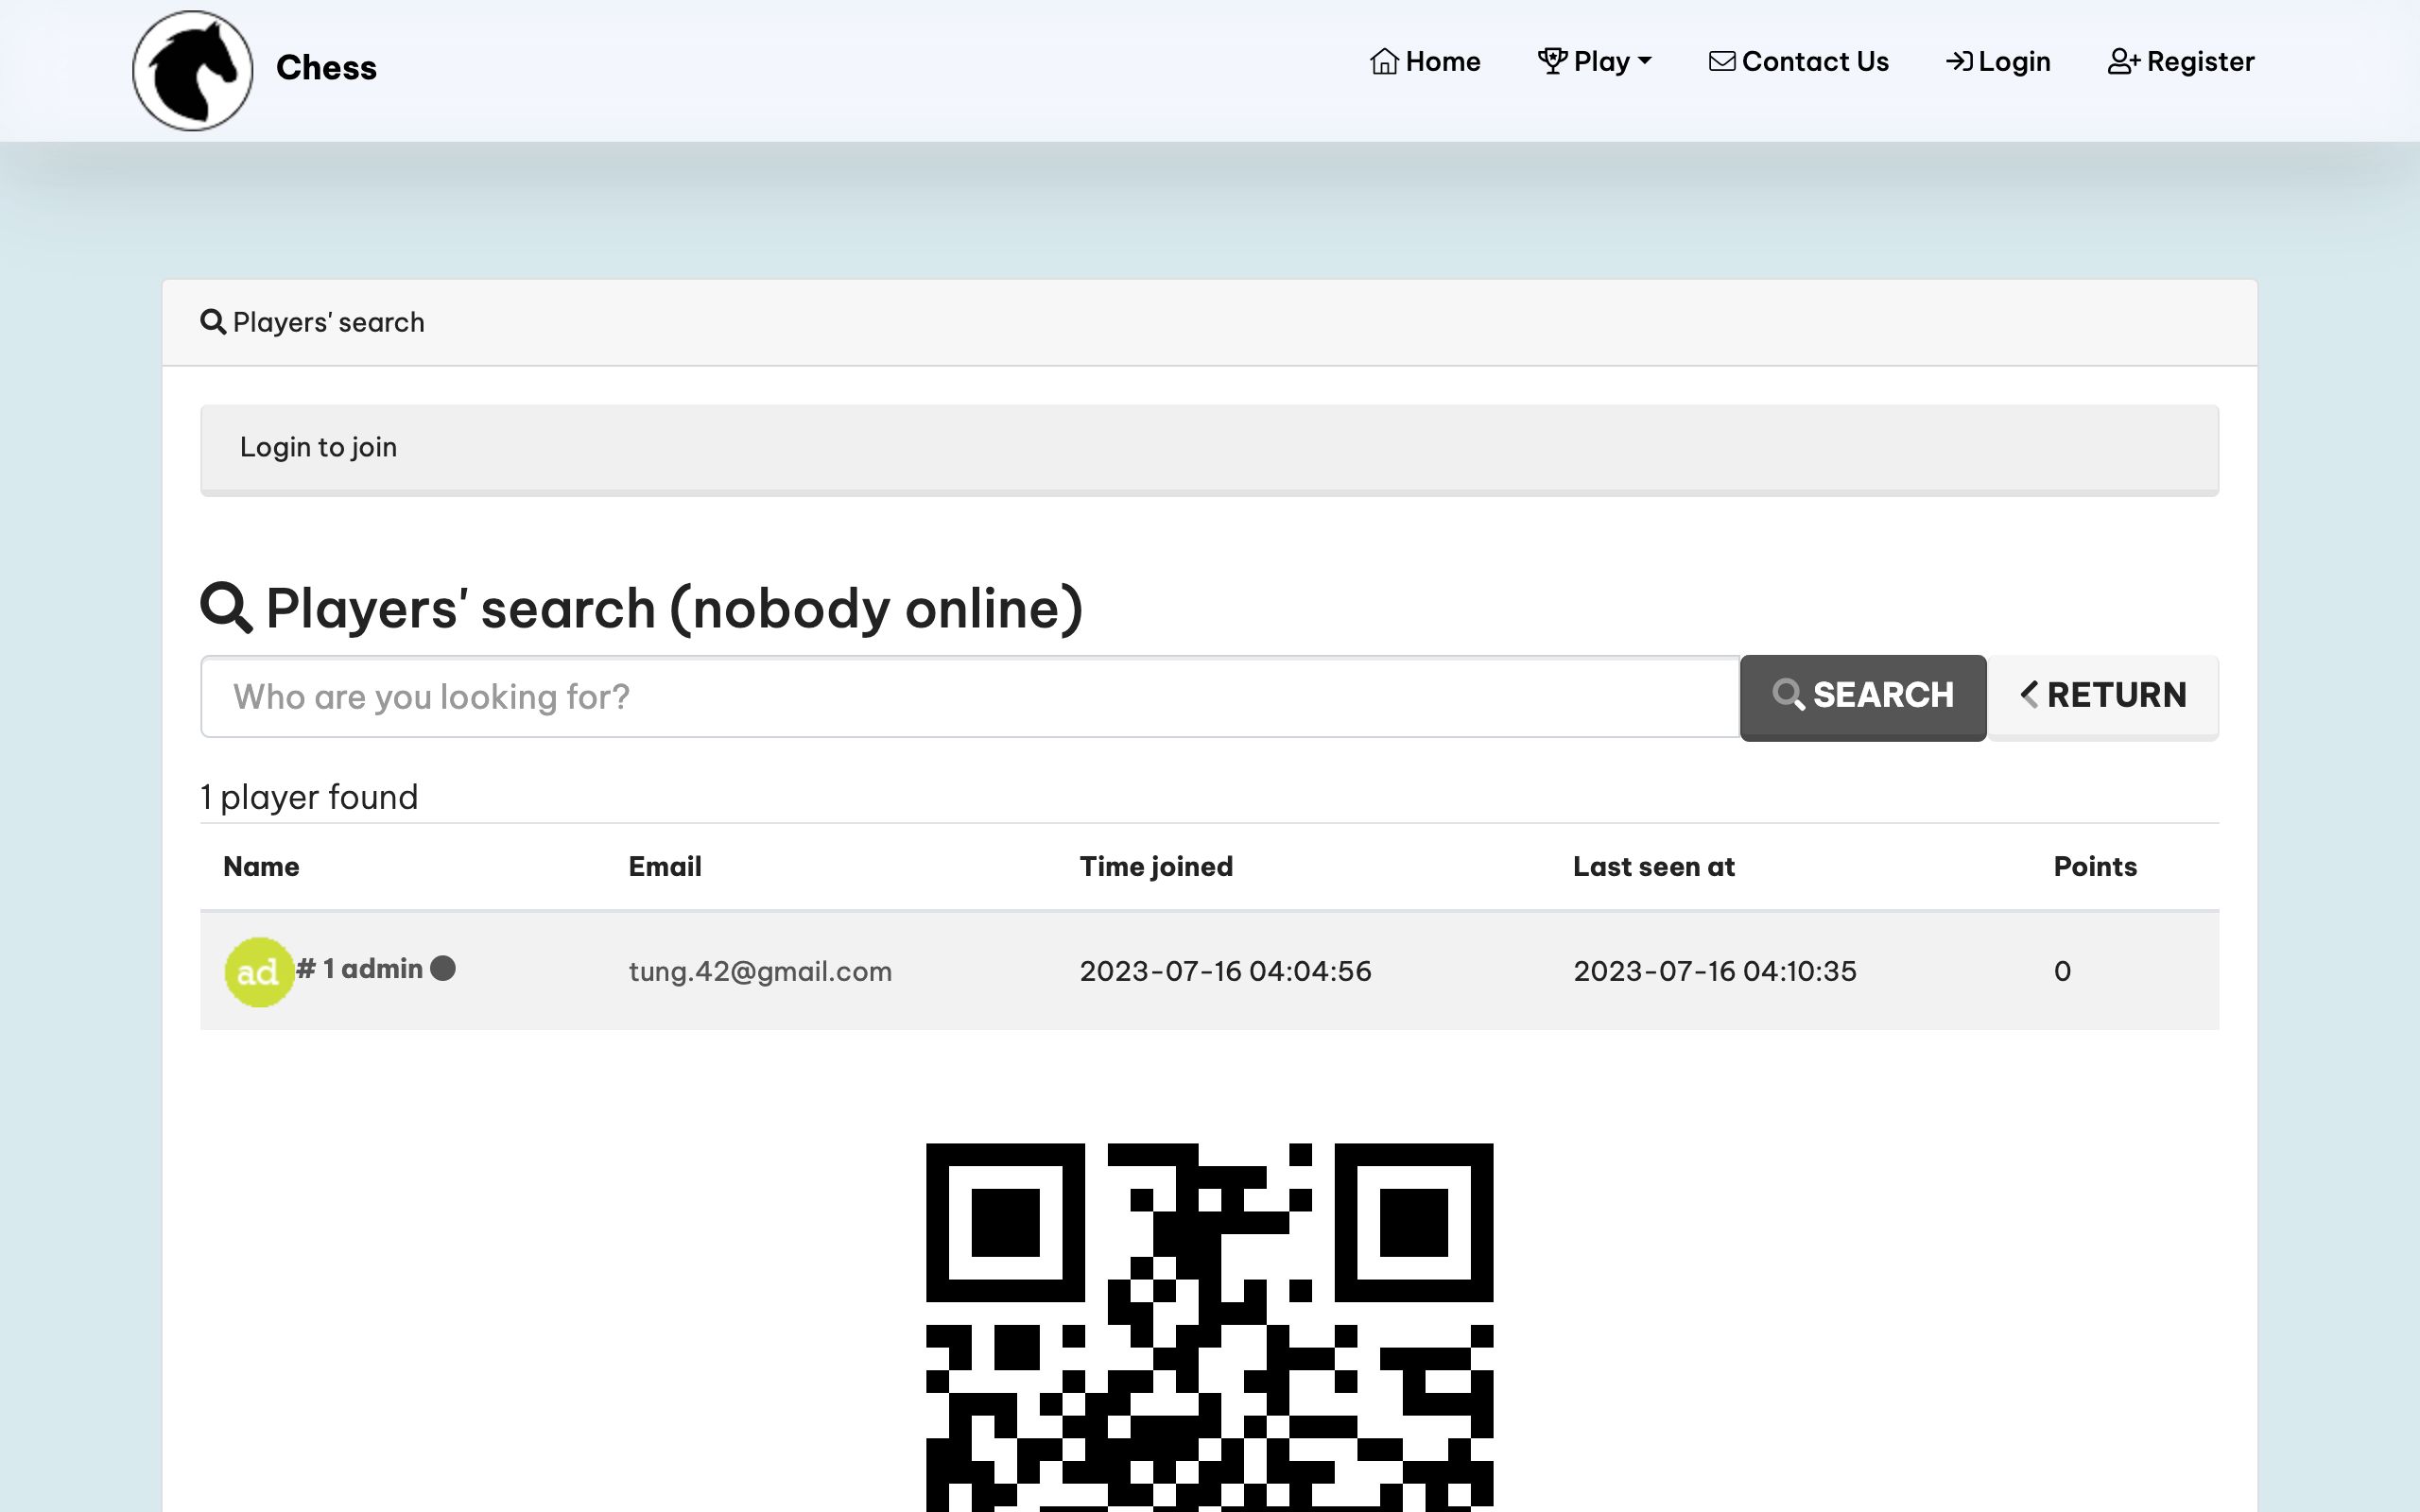Click the Email column header

[x=665, y=866]
